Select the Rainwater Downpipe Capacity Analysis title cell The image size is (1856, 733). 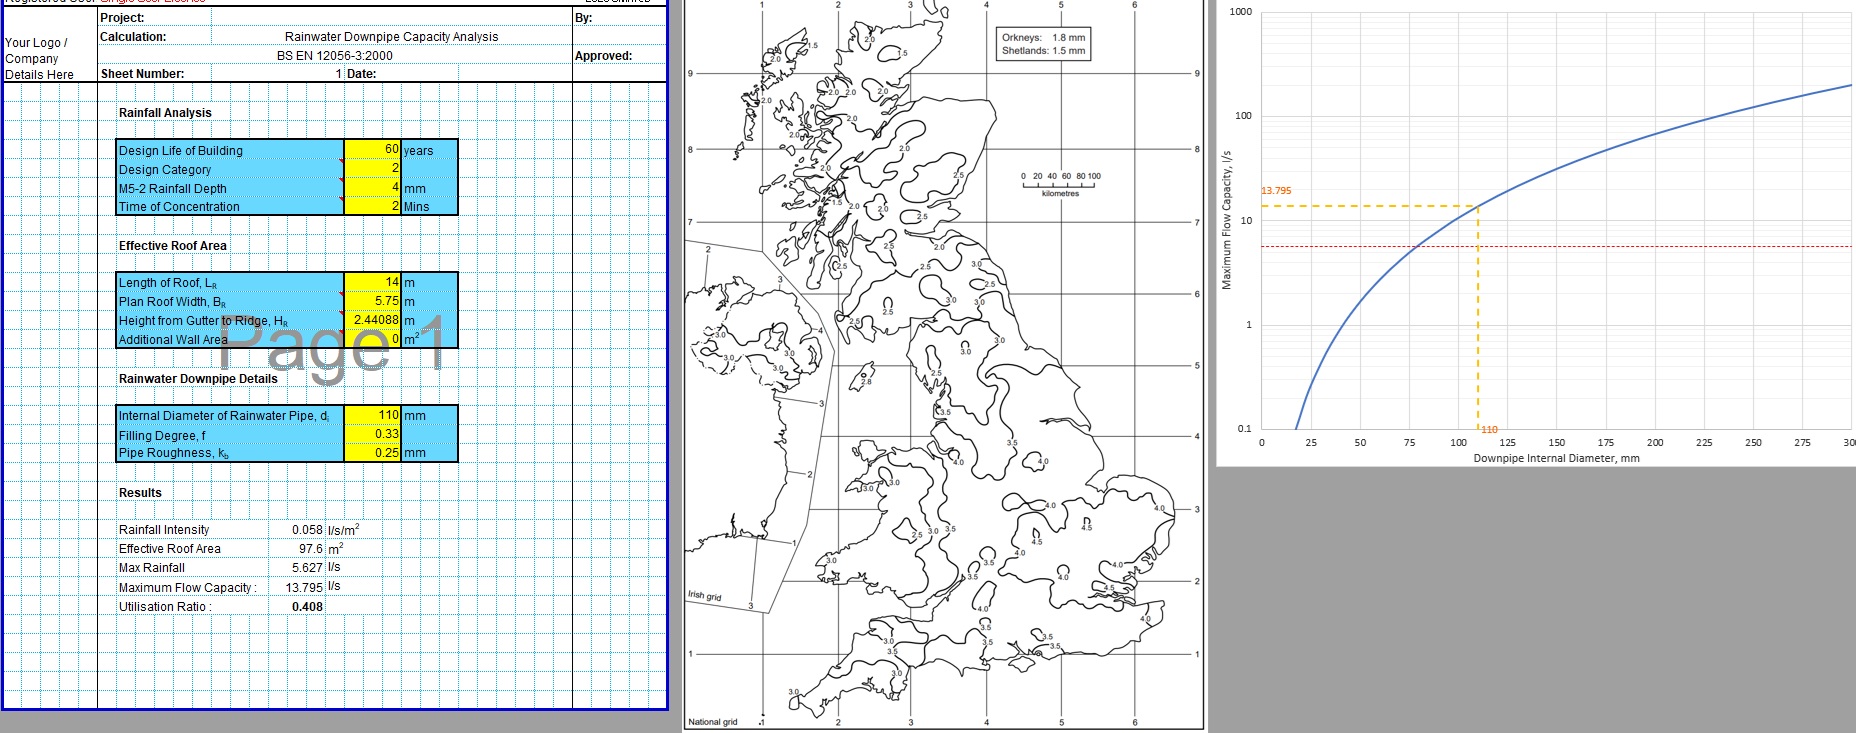(391, 37)
